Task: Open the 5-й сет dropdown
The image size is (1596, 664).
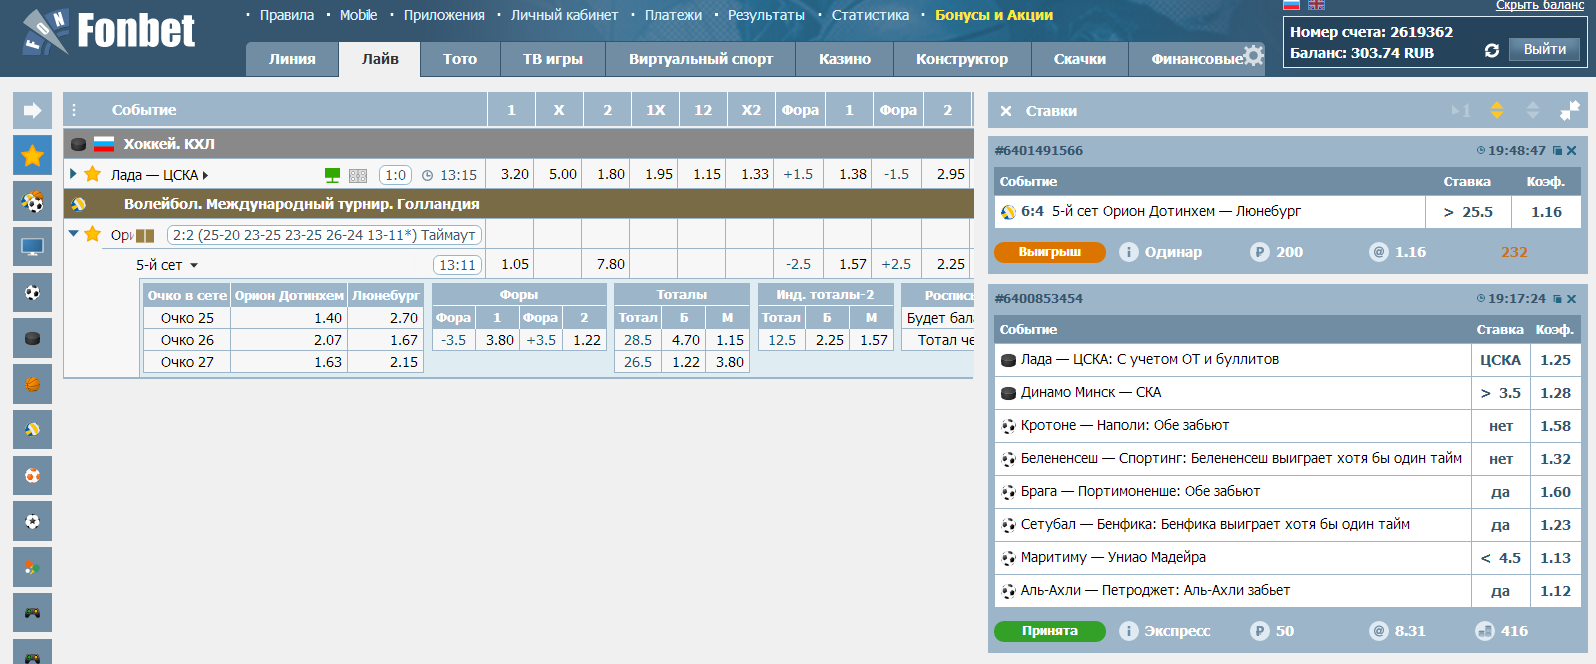Action: click(194, 266)
